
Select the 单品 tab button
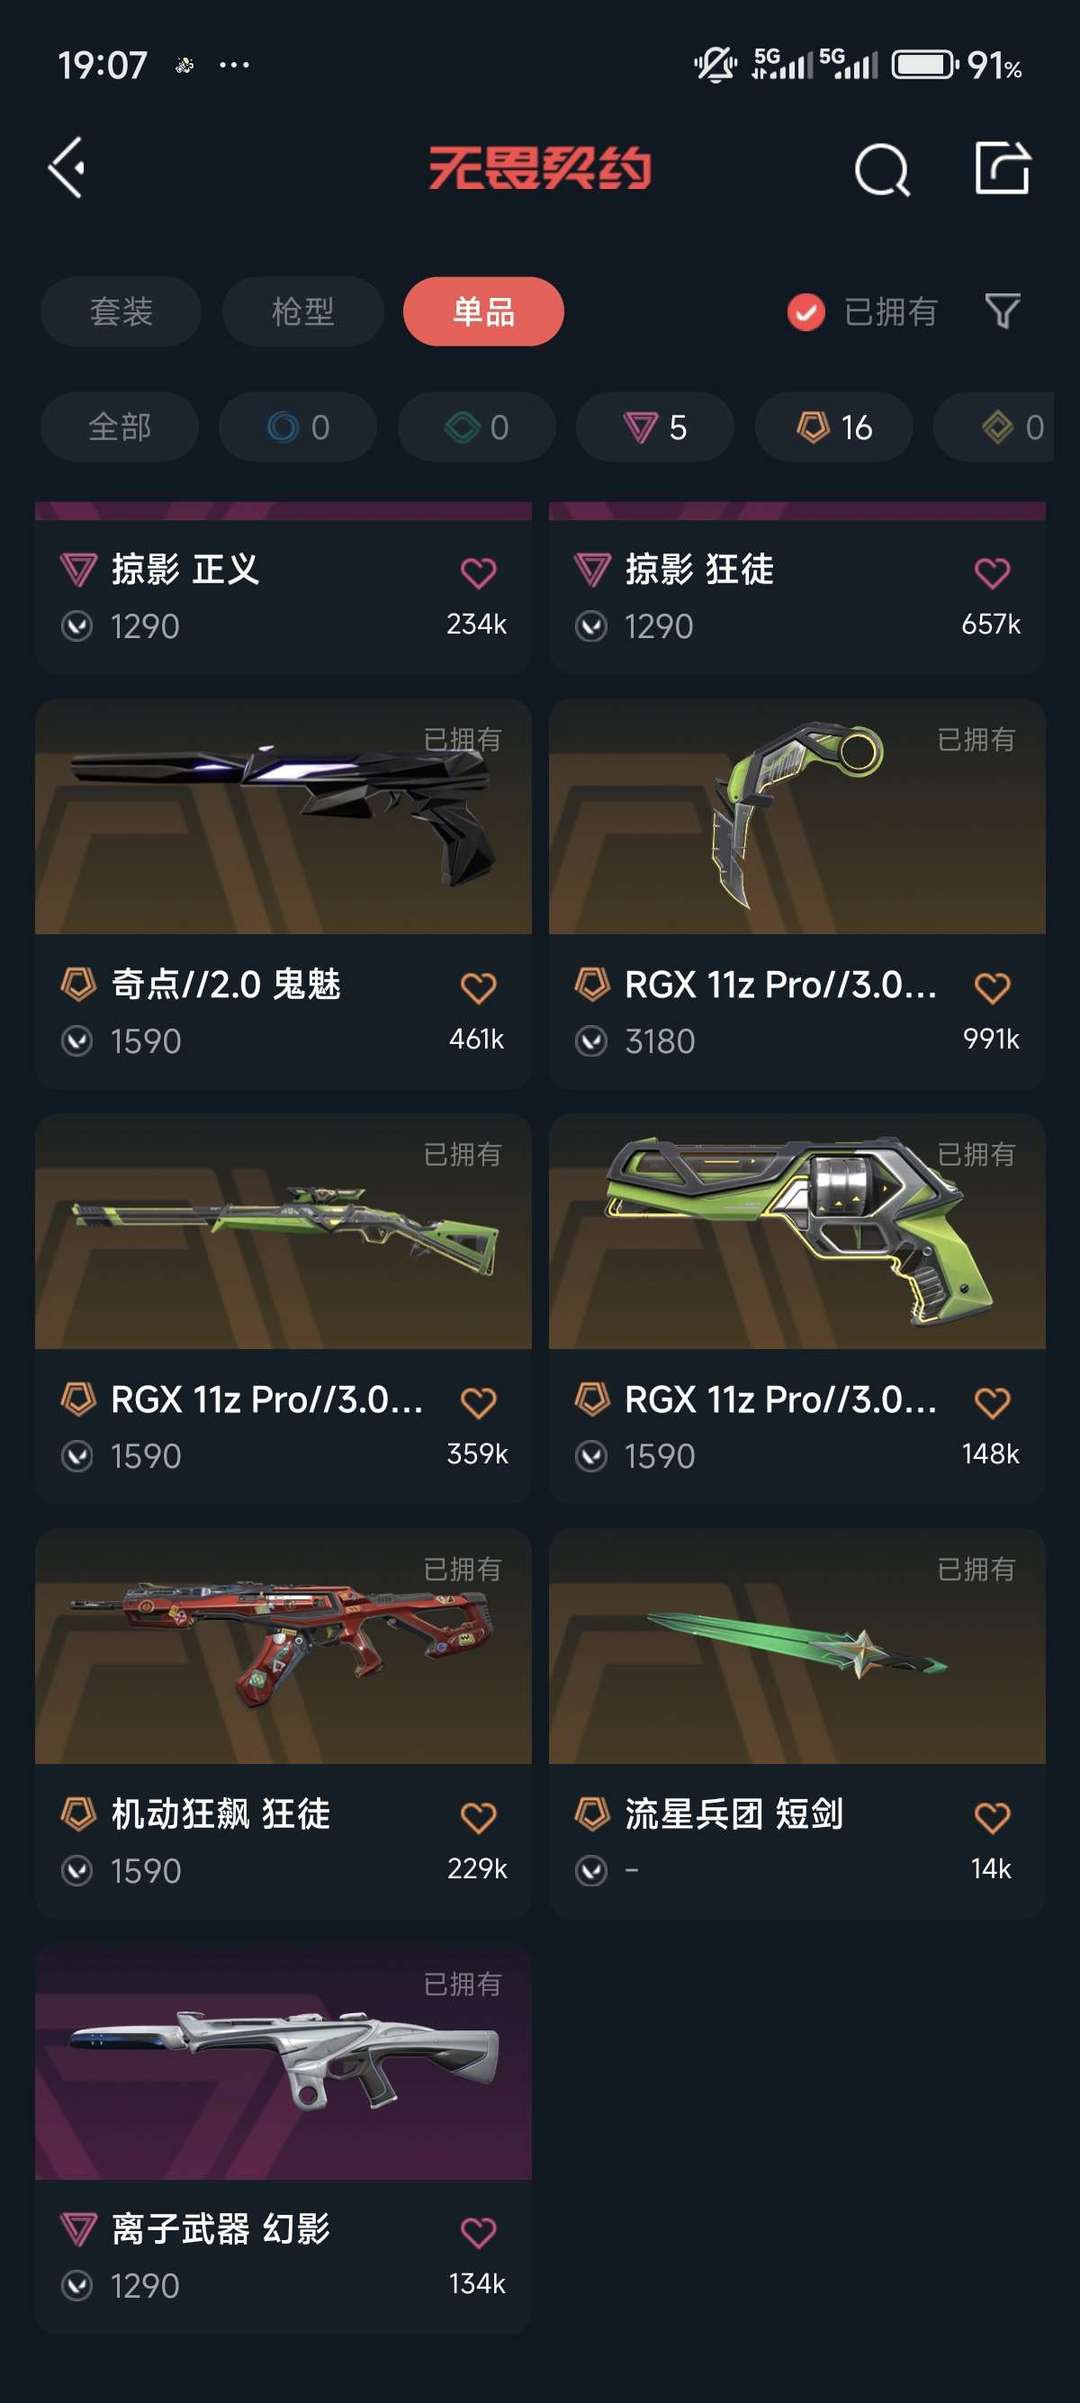point(484,311)
